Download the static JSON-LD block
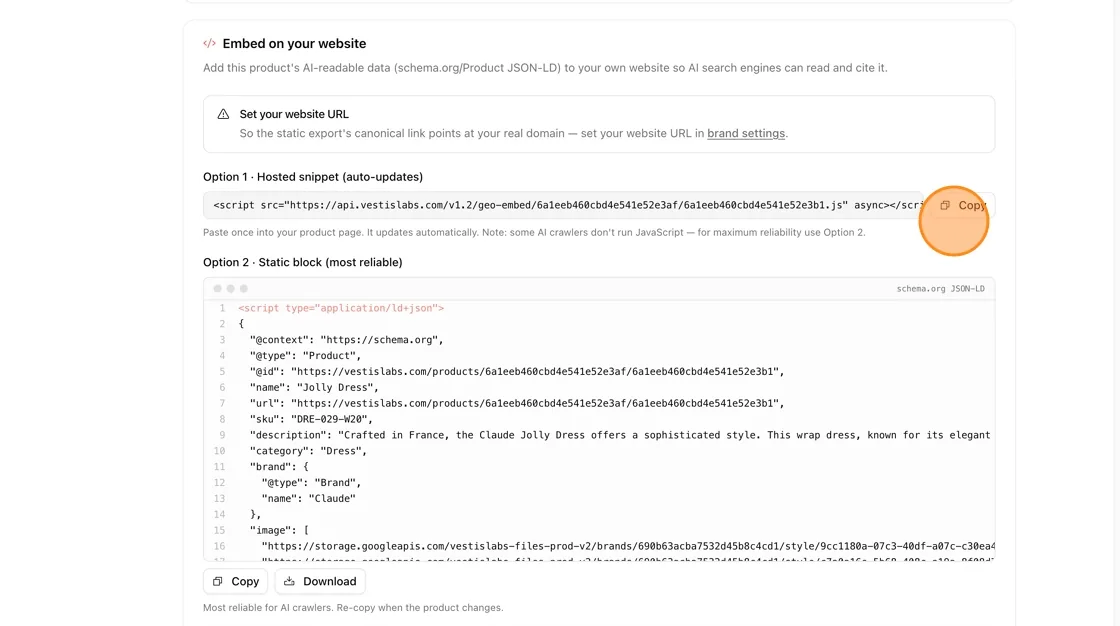1120x626 pixels. [x=320, y=582]
